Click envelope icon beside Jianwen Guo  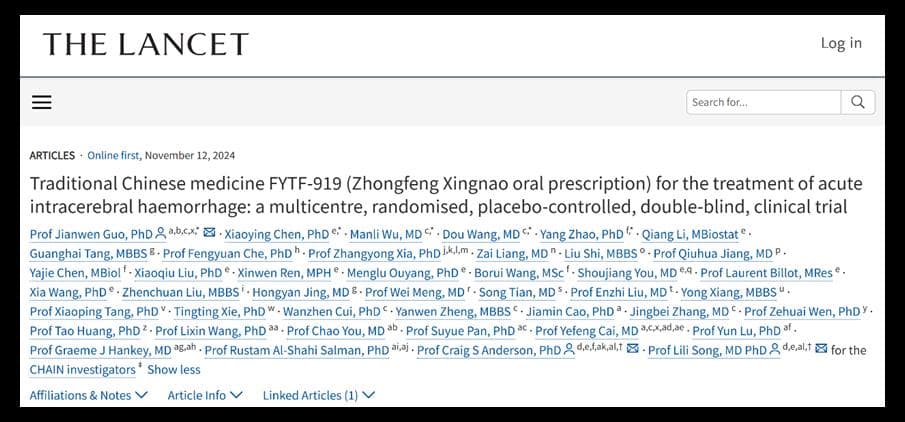pos(210,233)
